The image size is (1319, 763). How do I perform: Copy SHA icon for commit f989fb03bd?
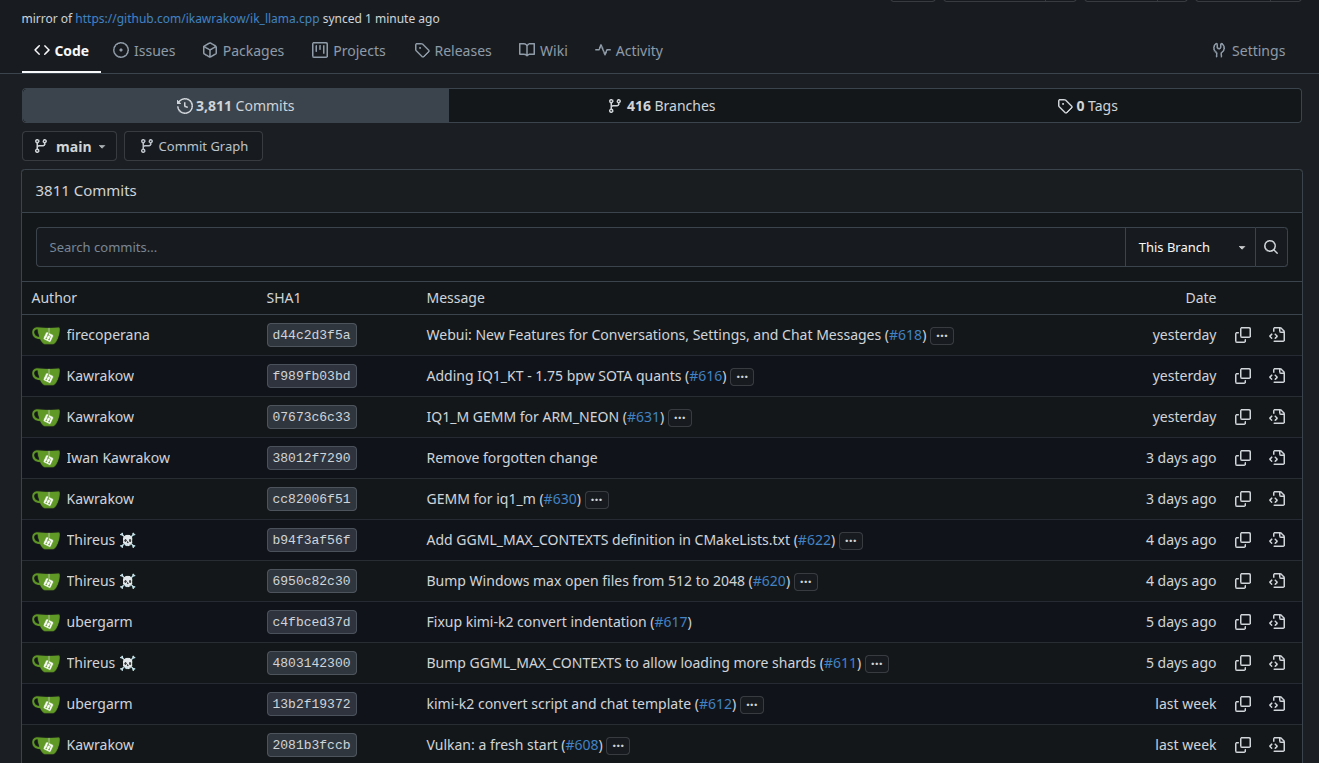(x=1243, y=376)
